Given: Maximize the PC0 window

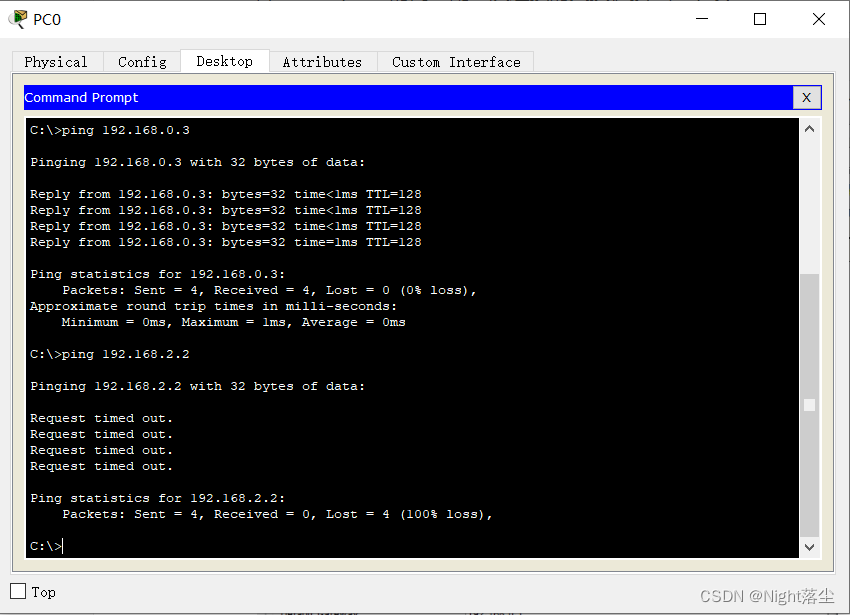Looking at the screenshot, I should point(760,19).
